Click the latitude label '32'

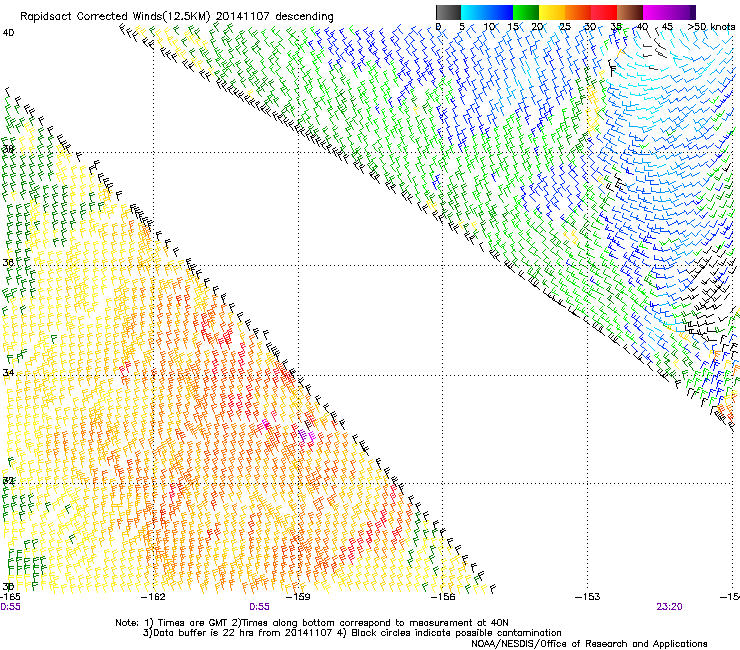pos(8,481)
